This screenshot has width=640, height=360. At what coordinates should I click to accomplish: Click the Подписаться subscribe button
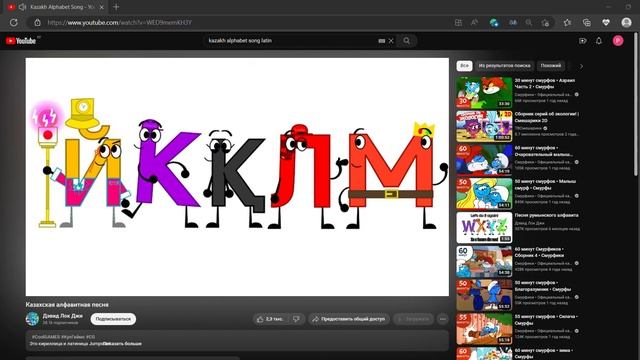click(113, 319)
